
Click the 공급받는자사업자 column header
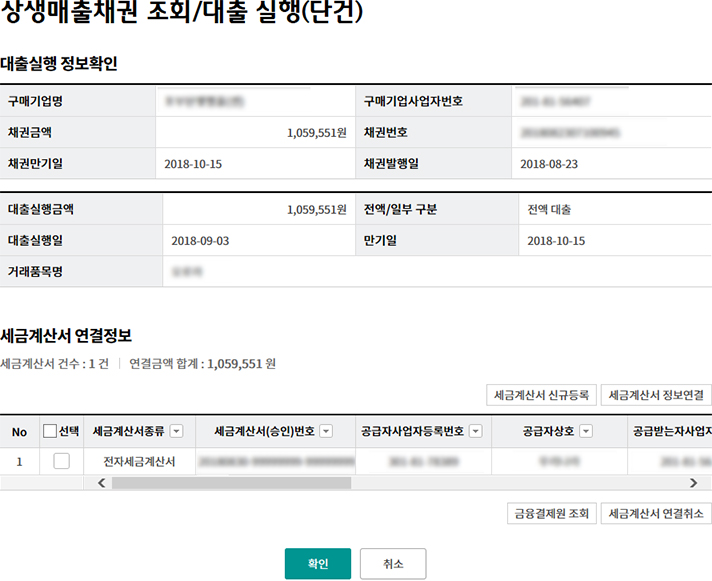coord(671,432)
